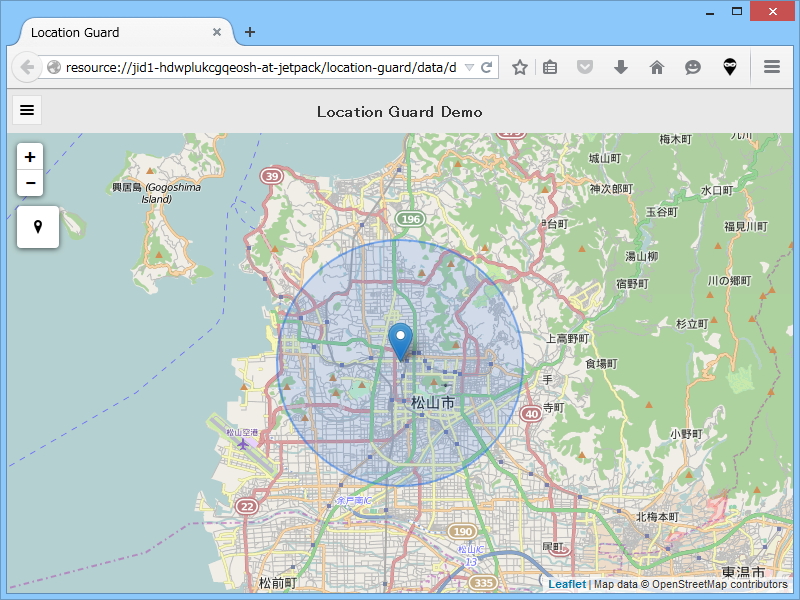800x600 pixels.
Task: Bookmark this page with the star icon
Action: [519, 67]
